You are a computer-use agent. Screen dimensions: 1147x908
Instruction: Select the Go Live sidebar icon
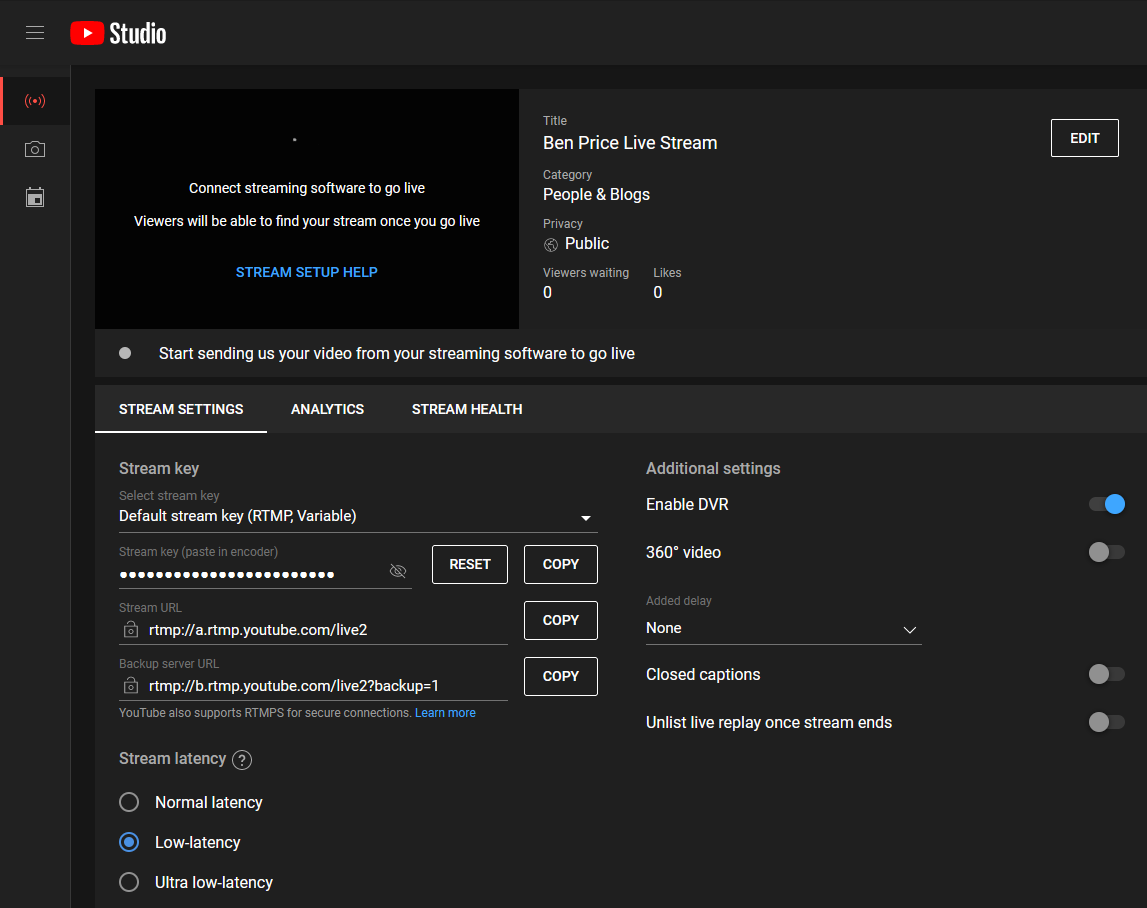pyautogui.click(x=35, y=100)
